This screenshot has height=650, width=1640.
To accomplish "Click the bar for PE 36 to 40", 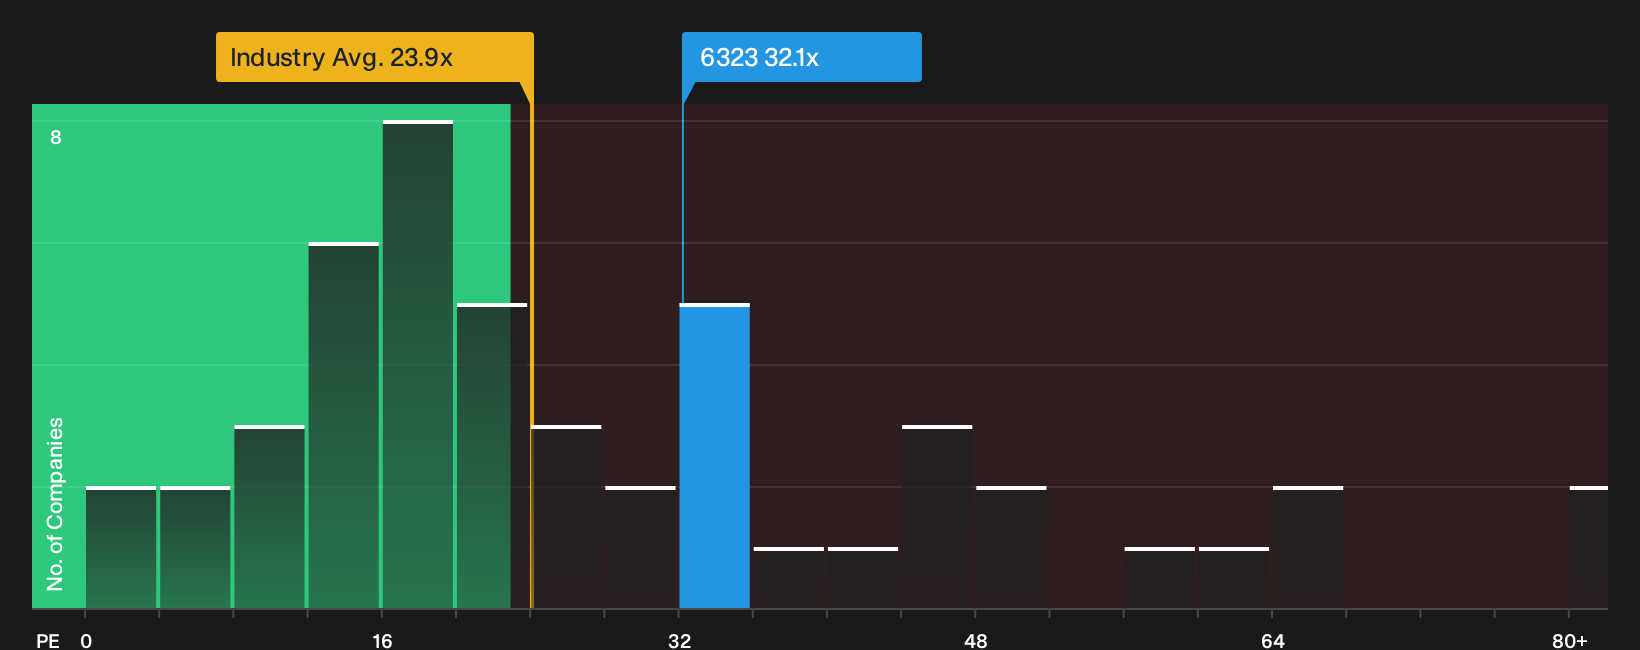I will point(789,578).
